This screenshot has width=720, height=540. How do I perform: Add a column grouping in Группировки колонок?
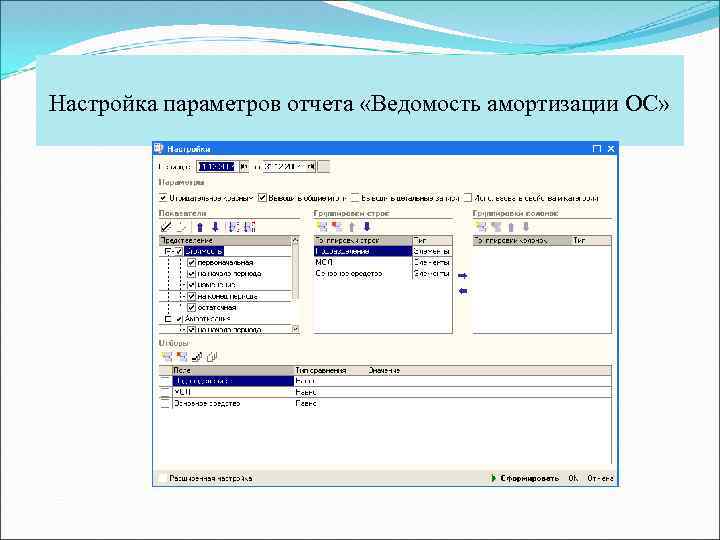481,226
